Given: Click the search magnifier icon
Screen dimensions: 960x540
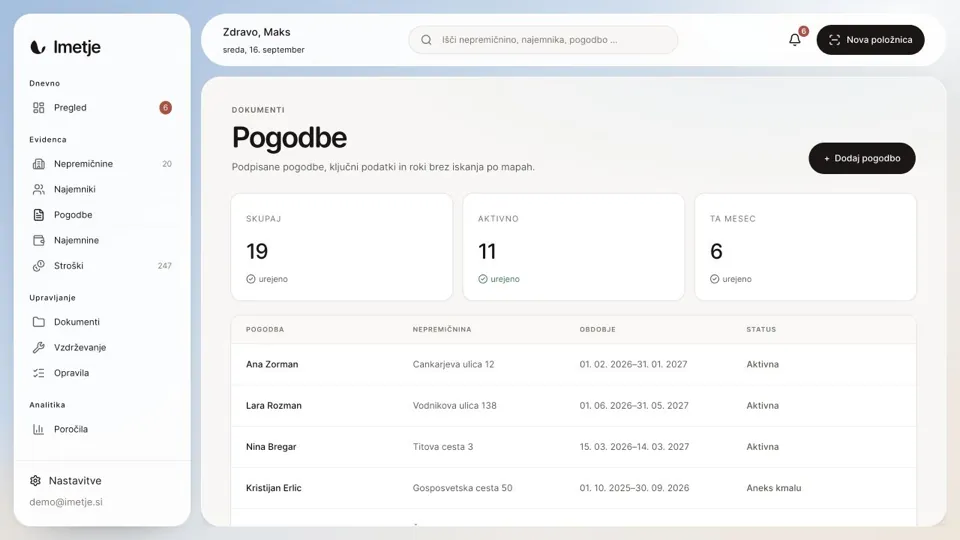Looking at the screenshot, I should click(426, 40).
